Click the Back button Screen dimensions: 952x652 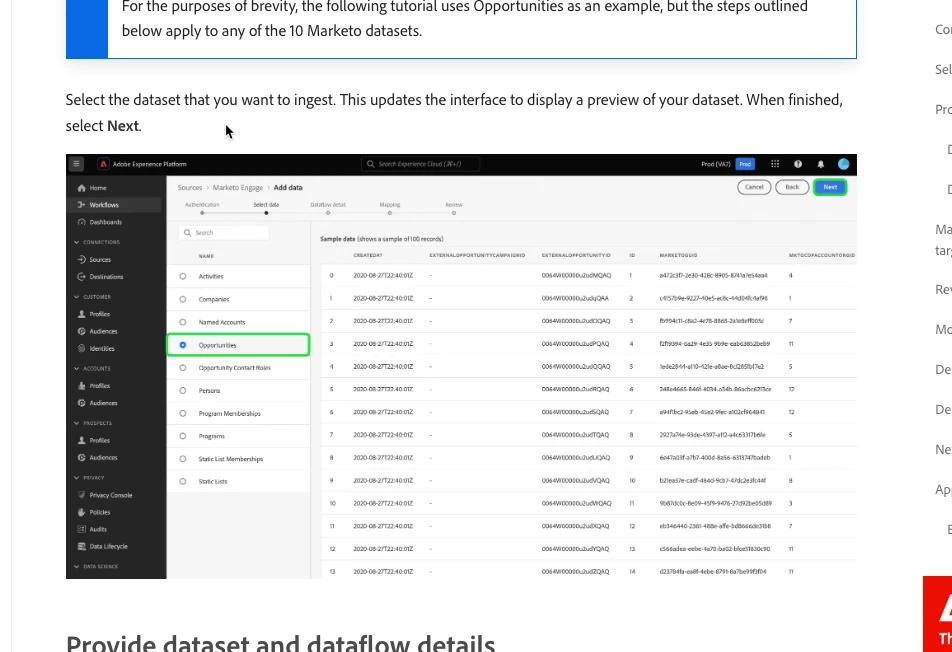[792, 187]
